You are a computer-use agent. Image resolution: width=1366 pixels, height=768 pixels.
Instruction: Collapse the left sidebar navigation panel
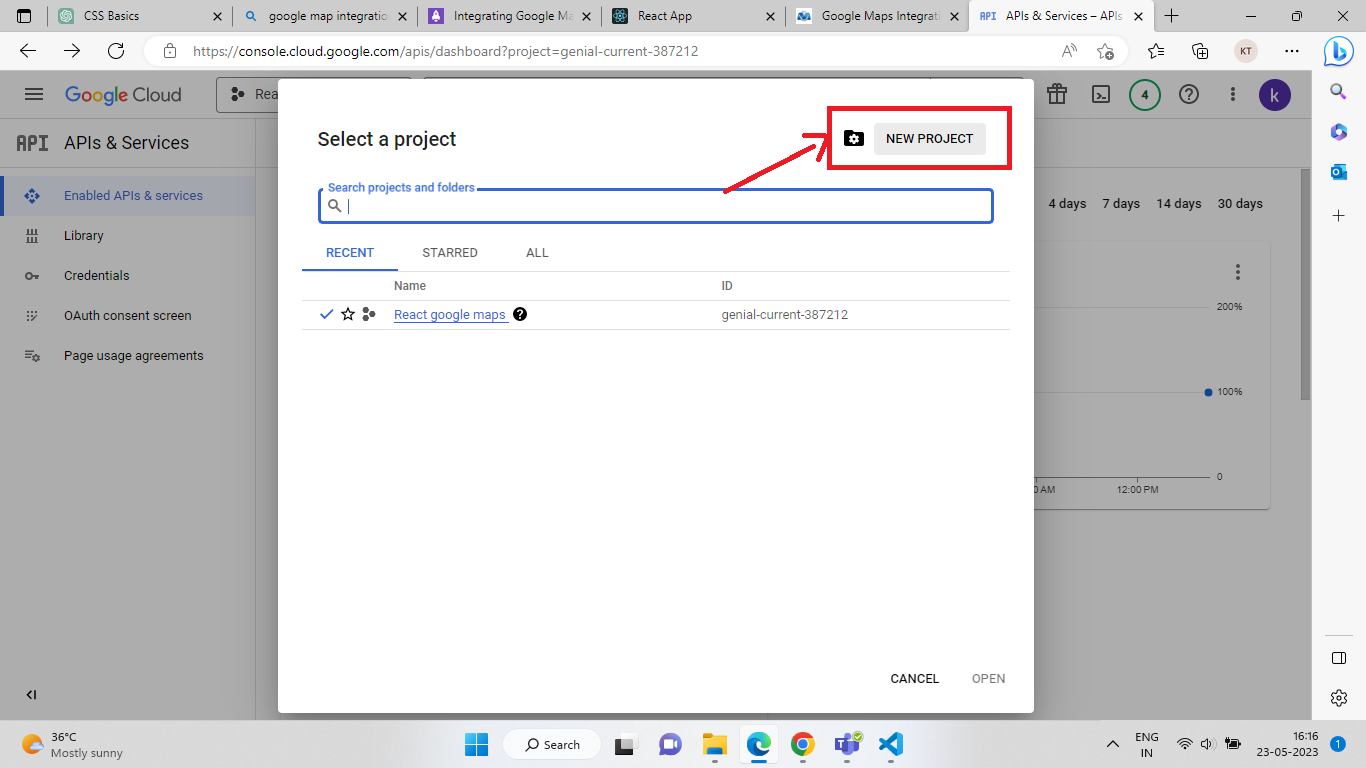pos(31,695)
